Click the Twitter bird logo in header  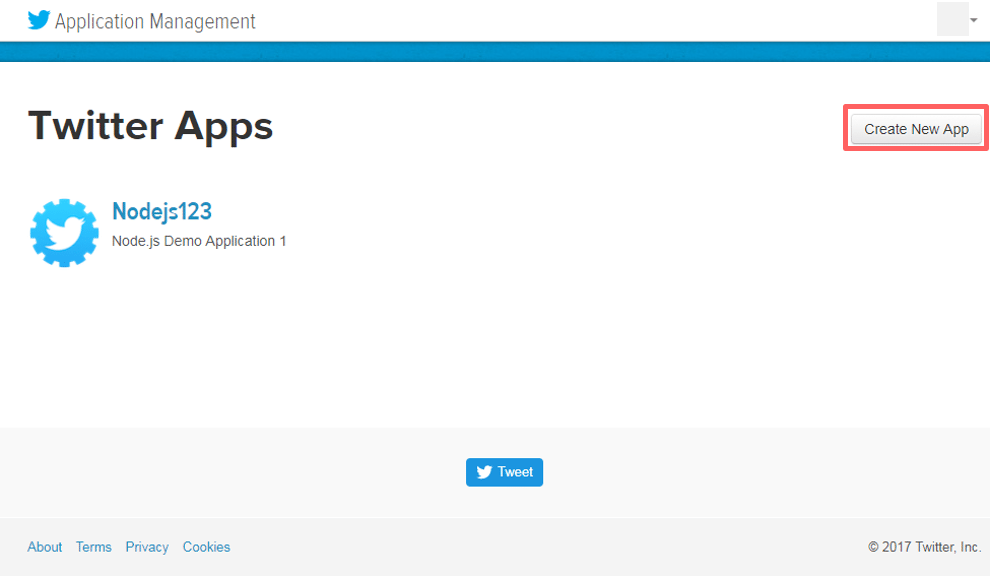(39, 20)
